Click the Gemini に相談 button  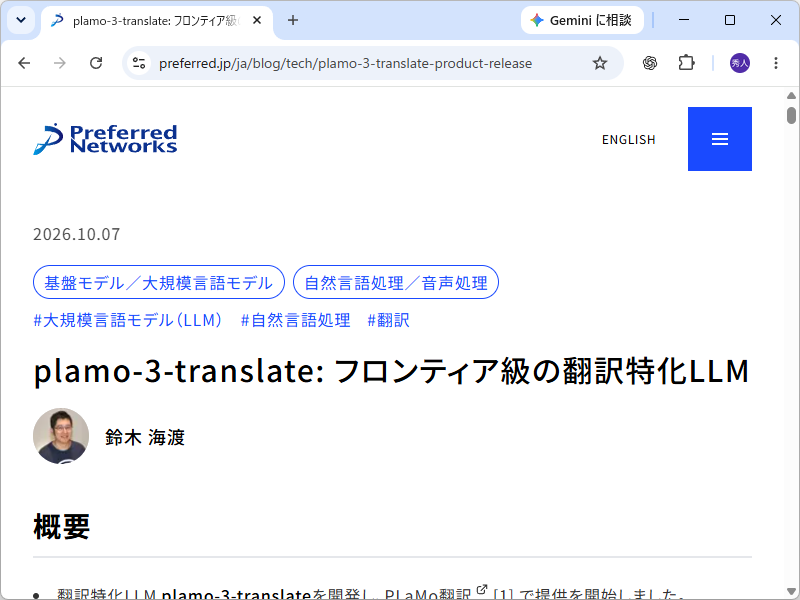582,20
